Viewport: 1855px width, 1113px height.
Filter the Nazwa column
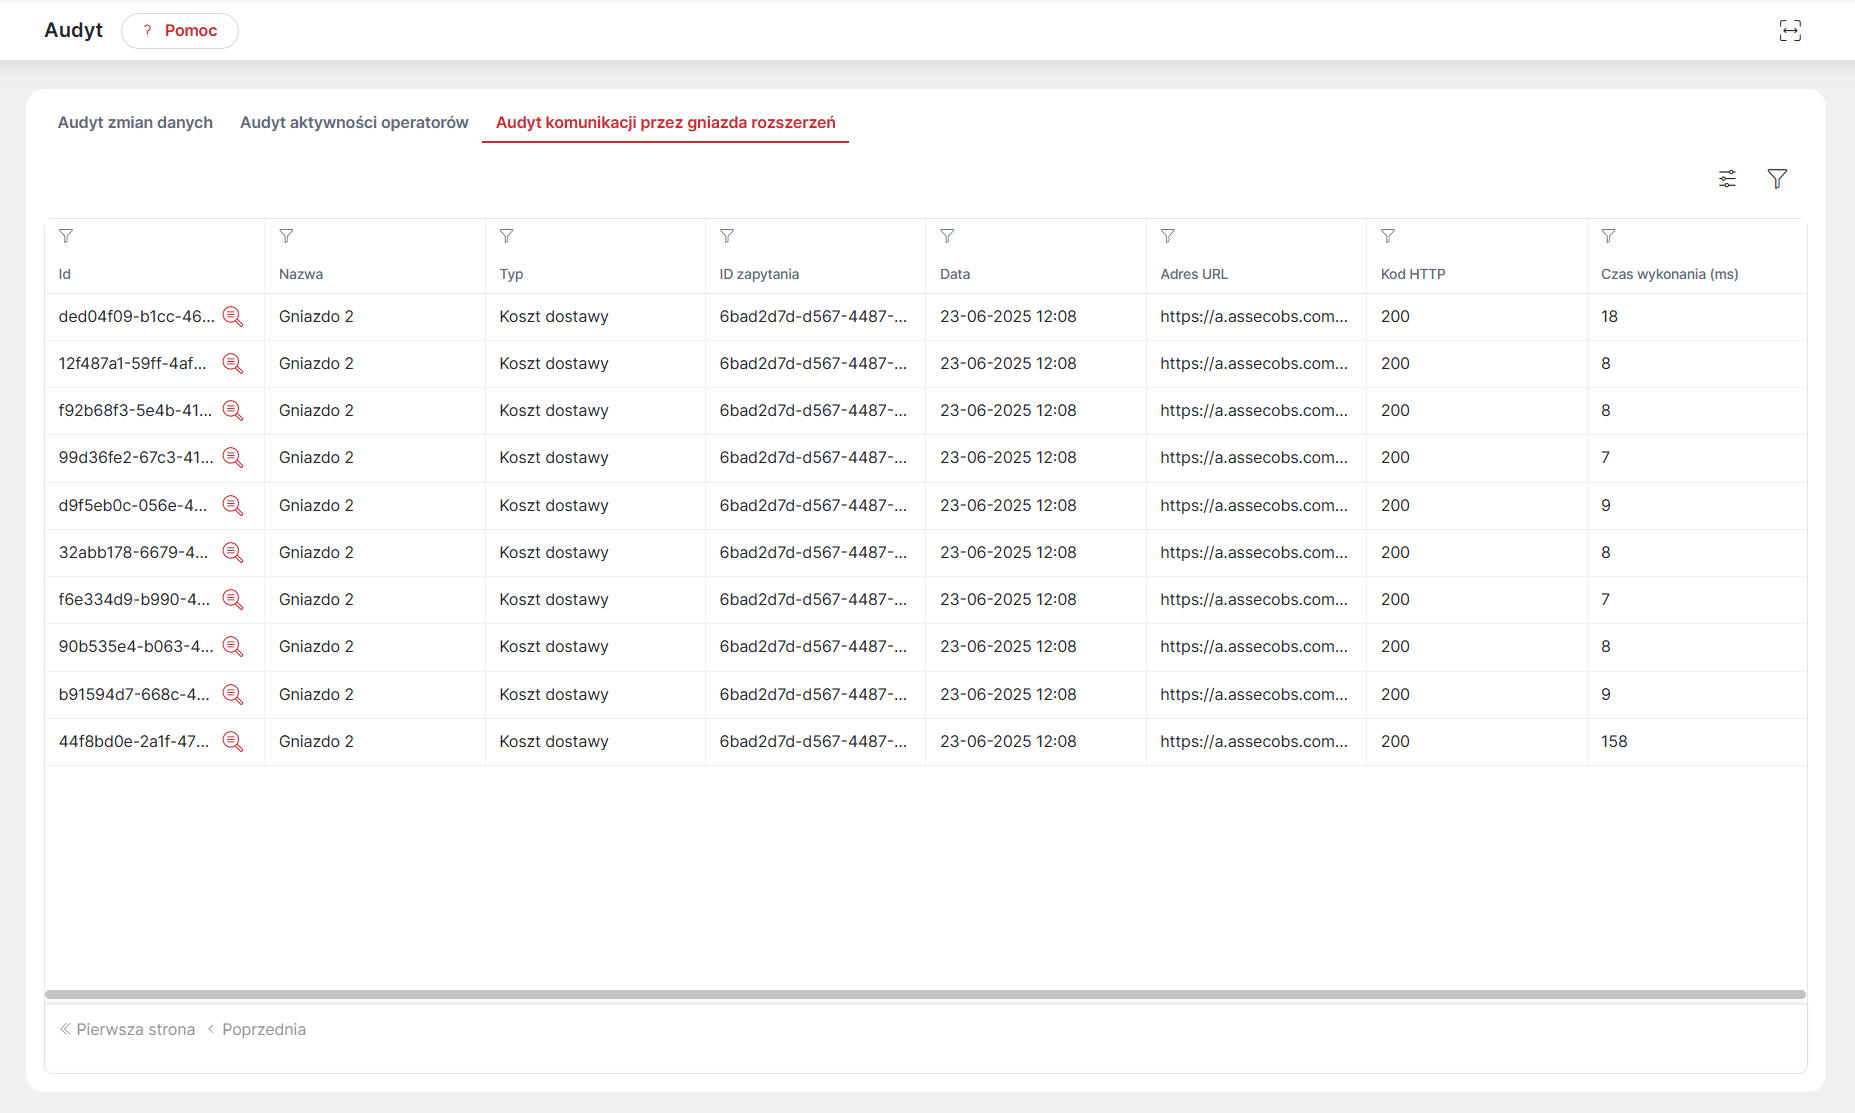tap(286, 236)
